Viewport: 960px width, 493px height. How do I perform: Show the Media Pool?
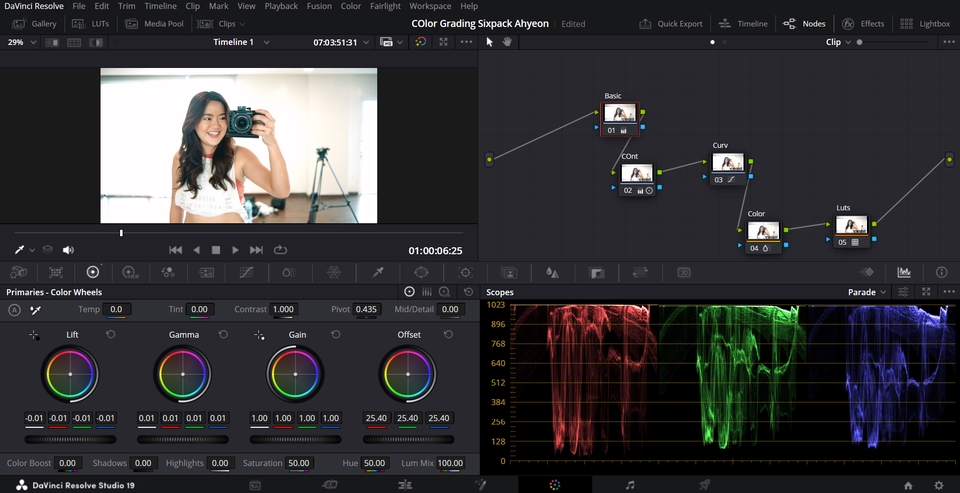(155, 24)
